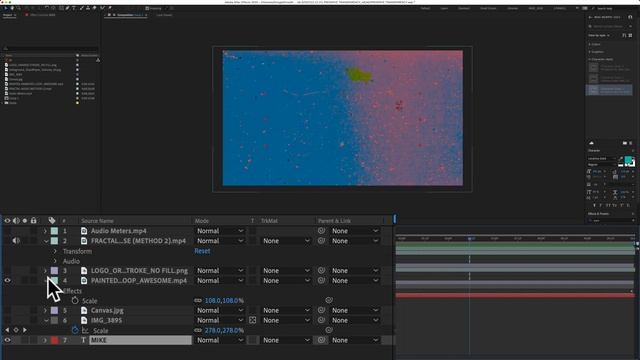Open Parent dropdown for FRACTAL...SE (METHOD 2).mp4

tap(355, 241)
